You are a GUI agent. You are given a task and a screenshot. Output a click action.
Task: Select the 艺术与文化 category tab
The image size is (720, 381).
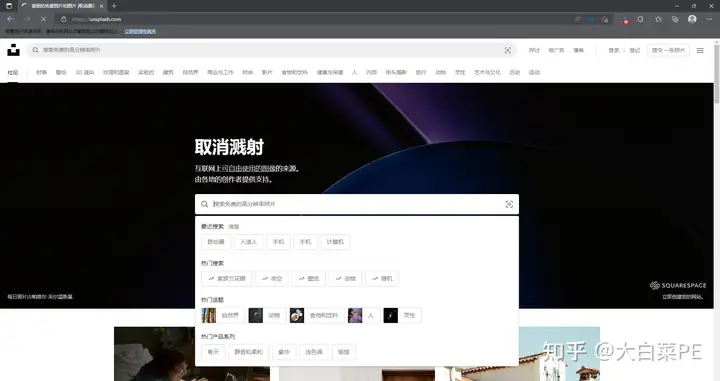click(487, 73)
